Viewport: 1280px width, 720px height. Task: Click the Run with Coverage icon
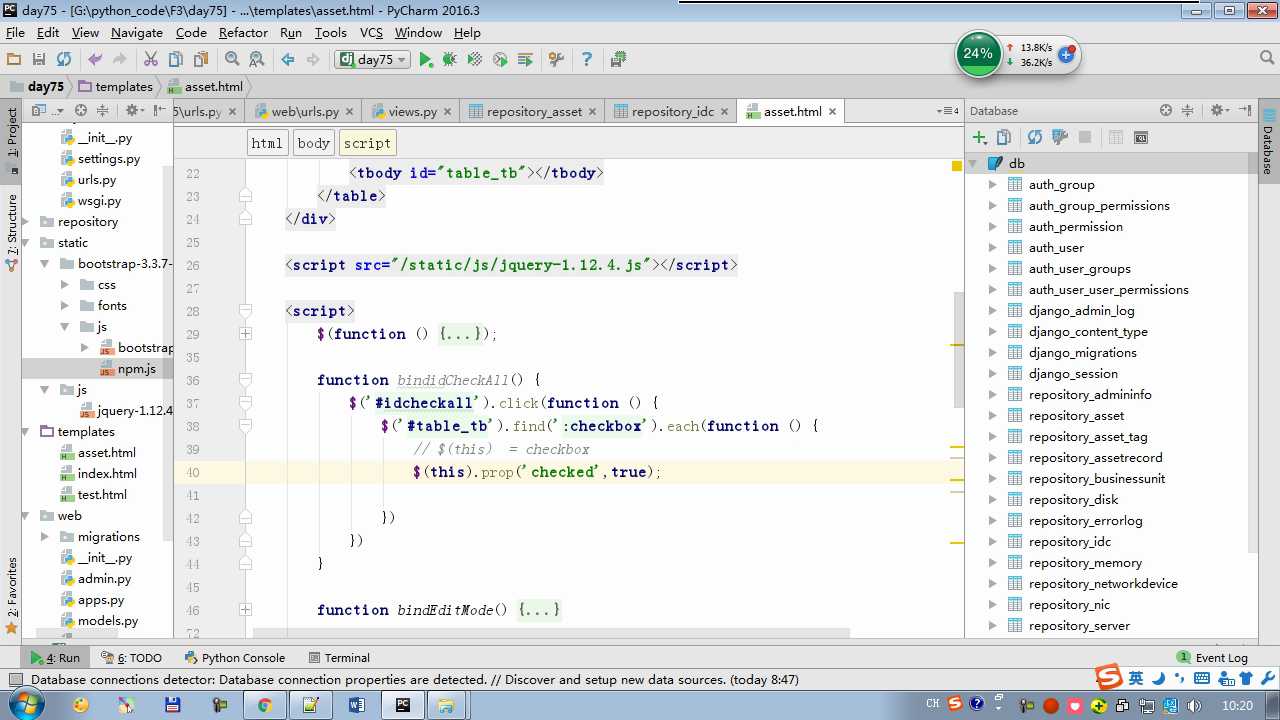tap(475, 60)
